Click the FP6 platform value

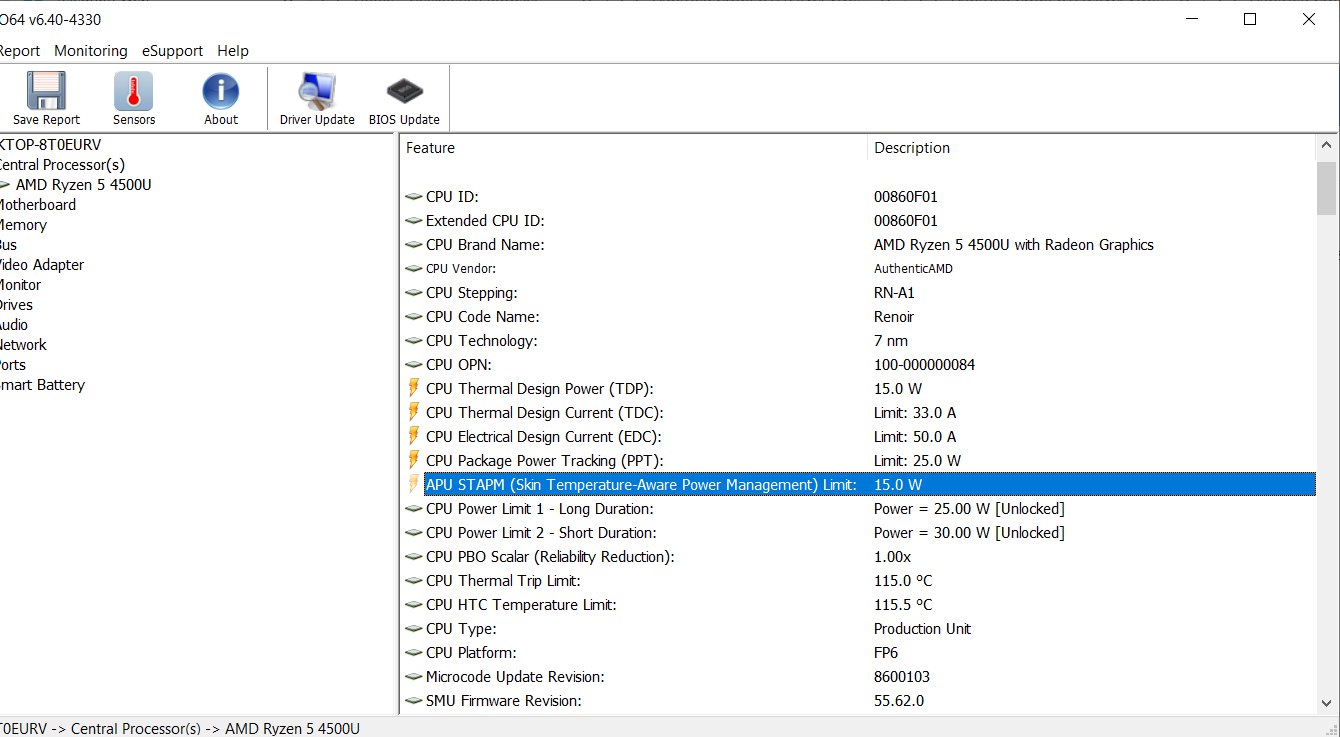click(886, 653)
